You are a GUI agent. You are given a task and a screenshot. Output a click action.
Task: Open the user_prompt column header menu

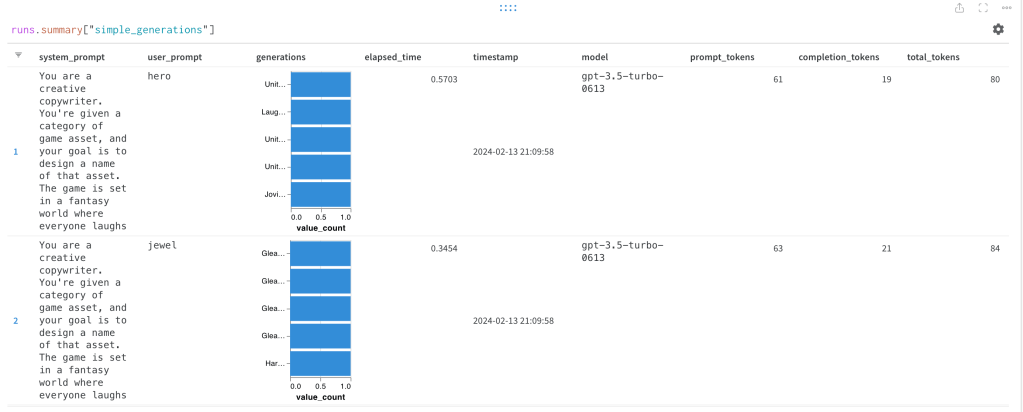[174, 58]
